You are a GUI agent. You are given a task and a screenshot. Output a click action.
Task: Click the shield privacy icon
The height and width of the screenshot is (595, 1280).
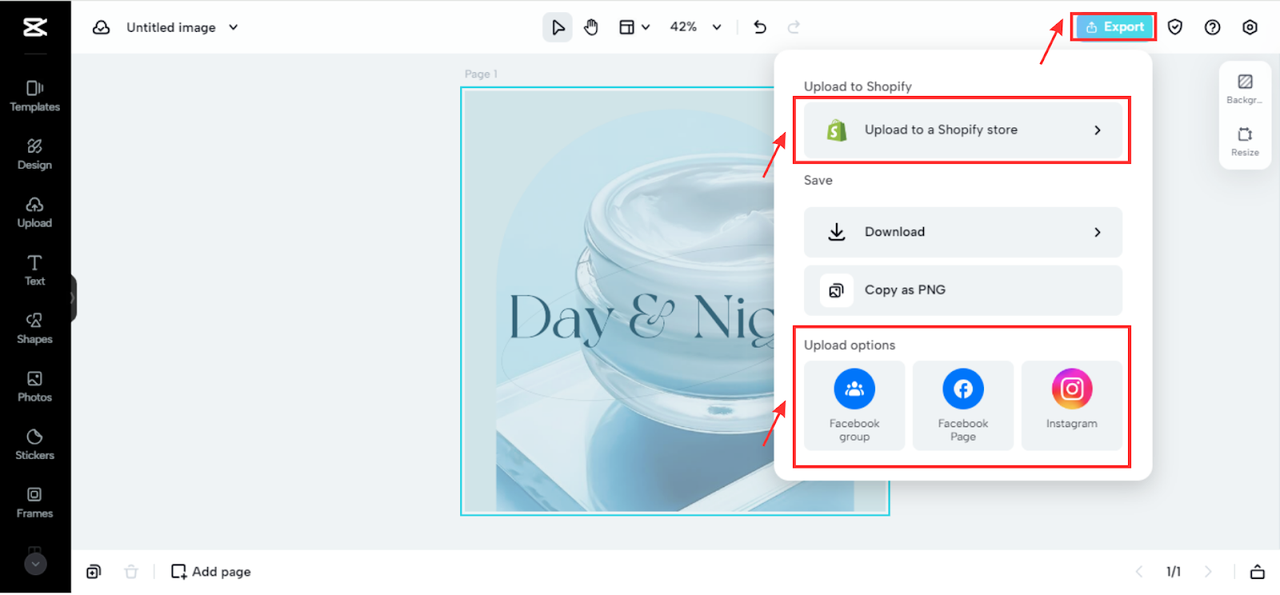pos(1175,27)
